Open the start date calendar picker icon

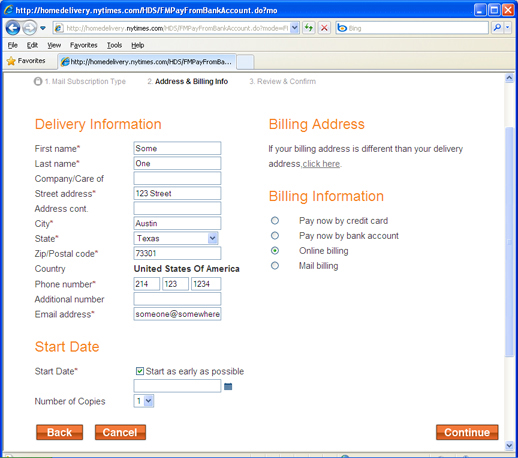pyautogui.click(x=228, y=386)
